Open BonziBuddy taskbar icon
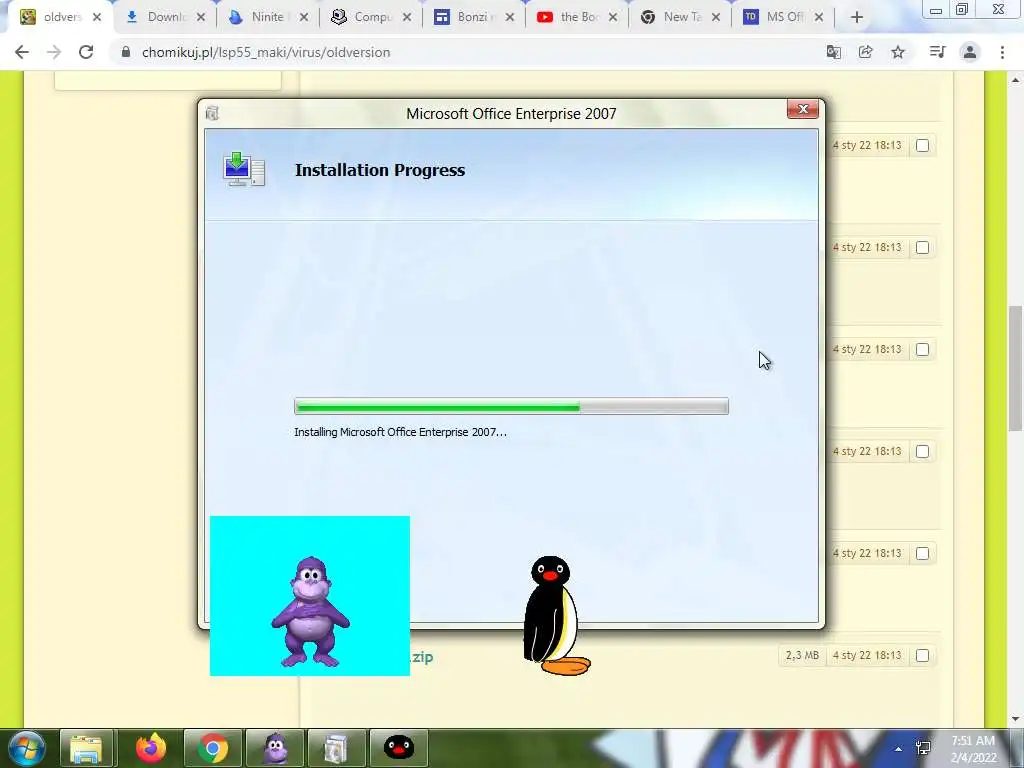Viewport: 1024px width, 768px height. (276, 748)
